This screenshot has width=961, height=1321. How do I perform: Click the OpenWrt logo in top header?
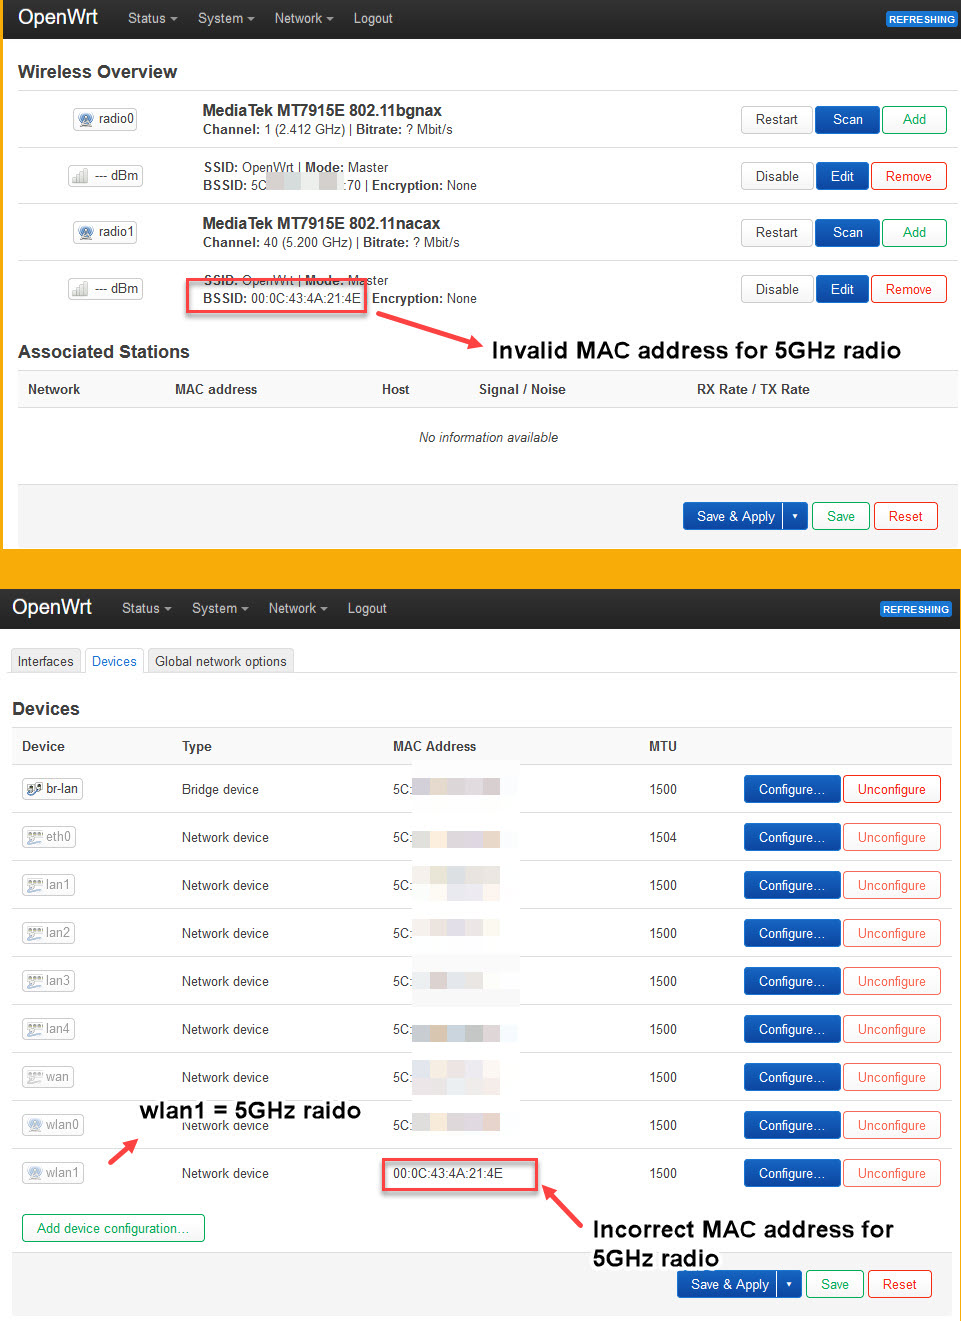click(x=58, y=17)
